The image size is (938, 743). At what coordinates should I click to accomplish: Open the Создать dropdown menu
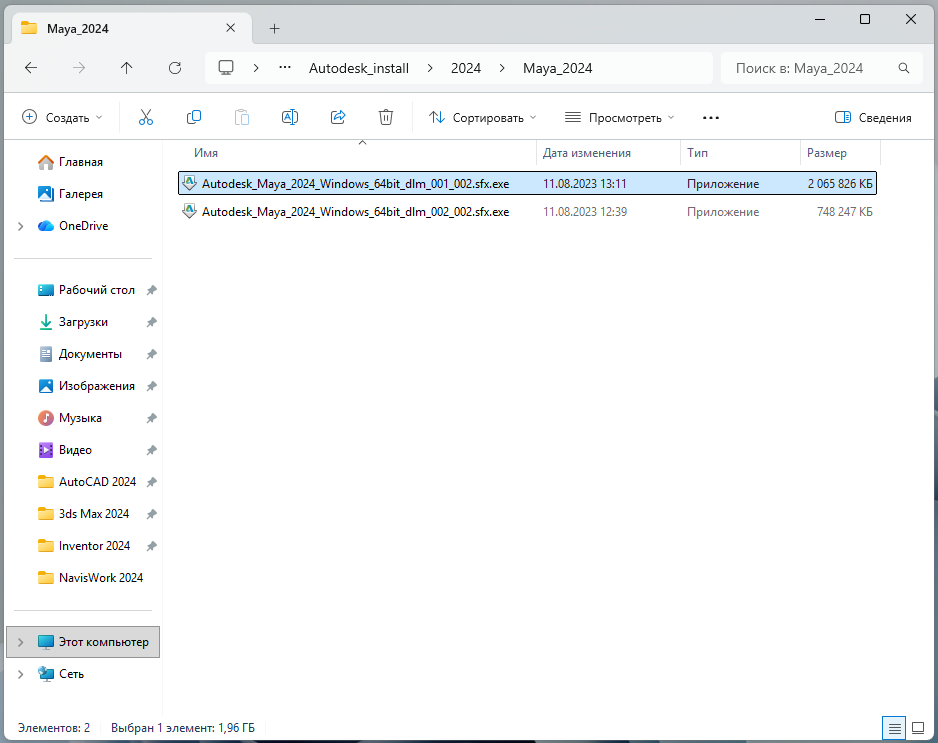[x=62, y=117]
